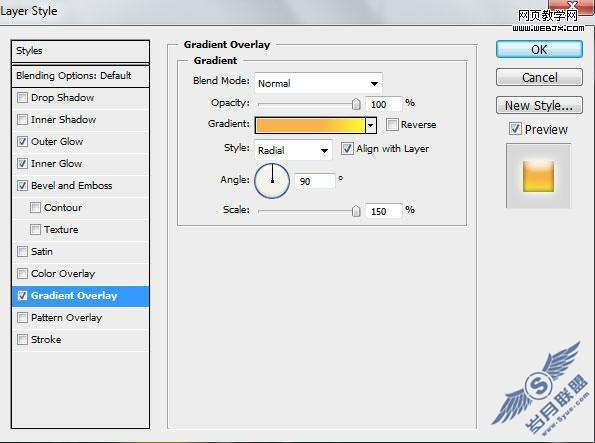Click the New Style... button
The height and width of the screenshot is (443, 595).
[x=539, y=105]
